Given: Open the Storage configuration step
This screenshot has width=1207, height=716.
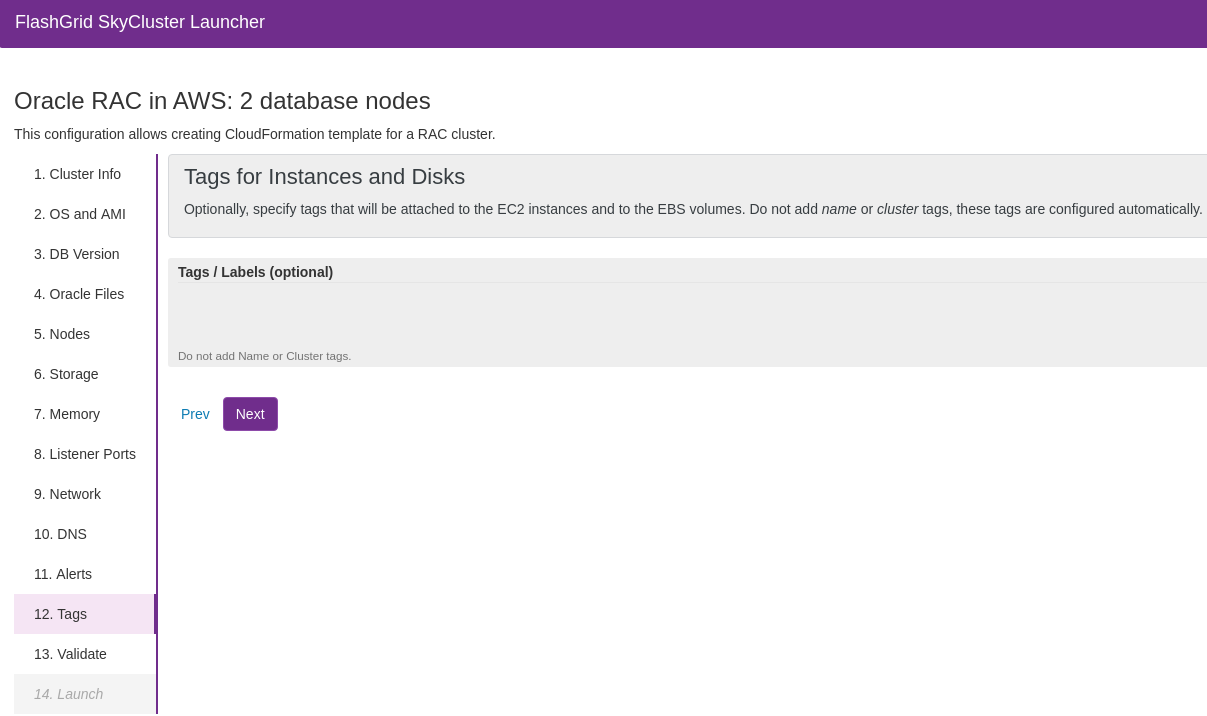Looking at the screenshot, I should tap(66, 374).
